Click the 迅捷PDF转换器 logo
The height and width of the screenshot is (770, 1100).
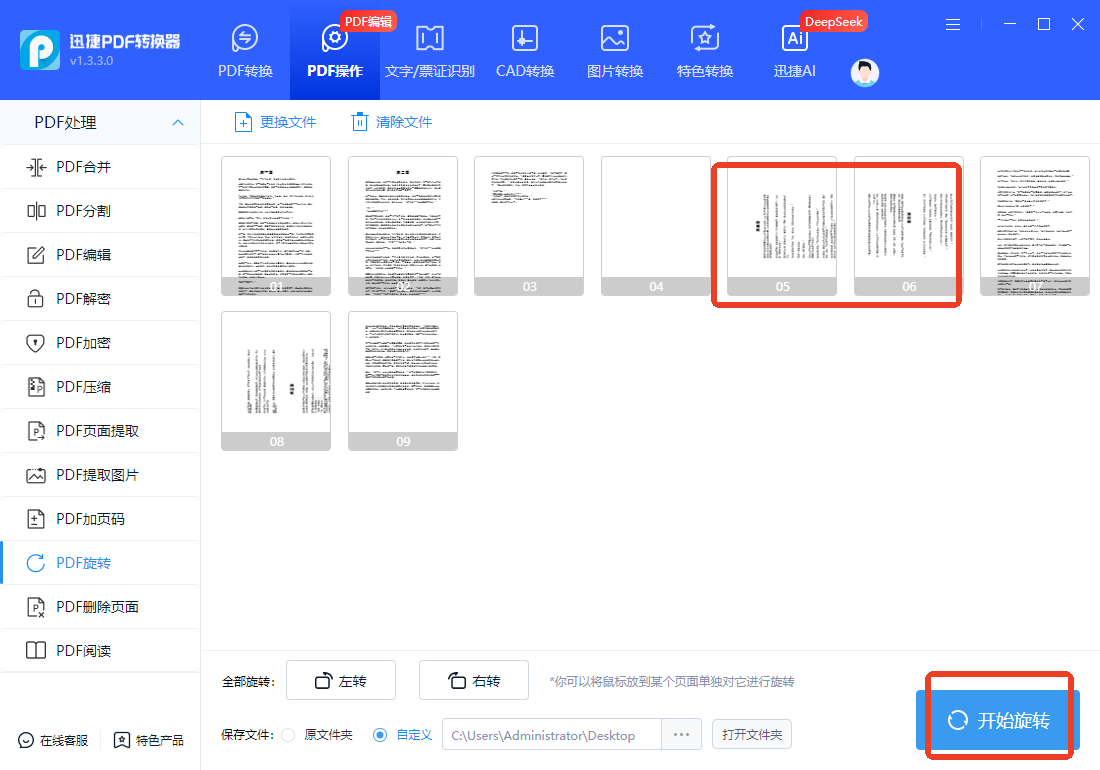tap(100, 49)
